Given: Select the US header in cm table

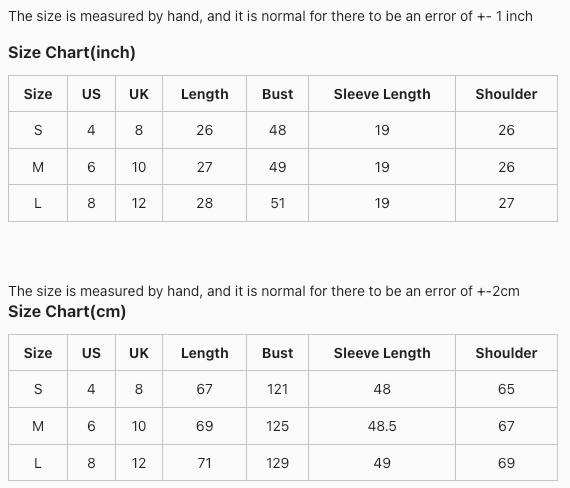Looking at the screenshot, I should coord(91,353).
